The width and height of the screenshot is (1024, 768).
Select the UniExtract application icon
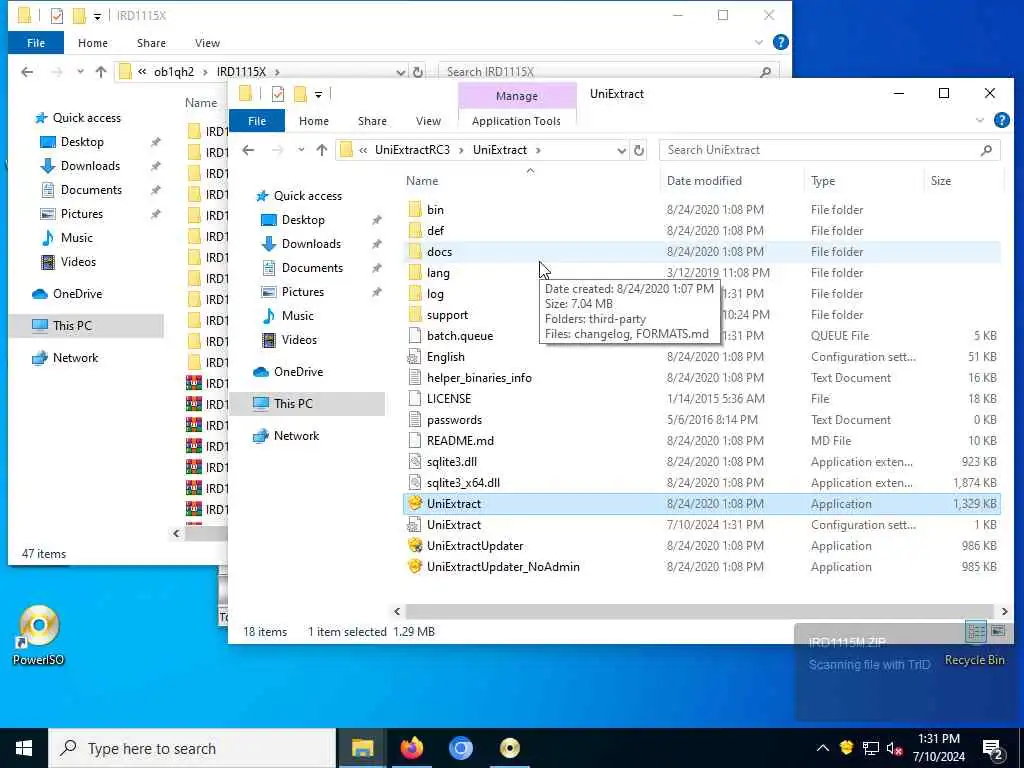click(x=415, y=504)
